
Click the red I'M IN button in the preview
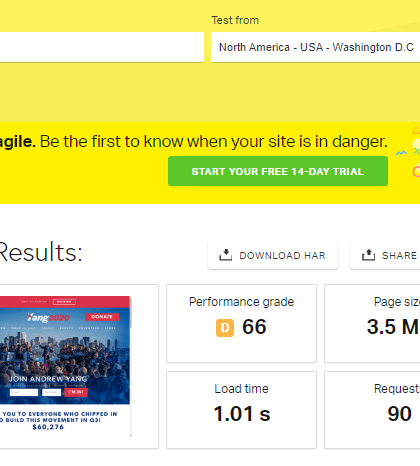76,392
